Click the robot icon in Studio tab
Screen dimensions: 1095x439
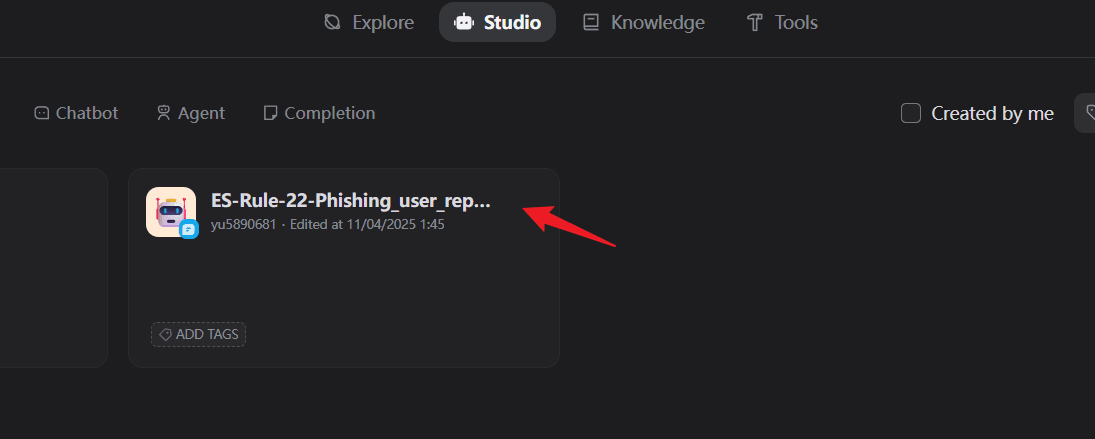tap(464, 22)
